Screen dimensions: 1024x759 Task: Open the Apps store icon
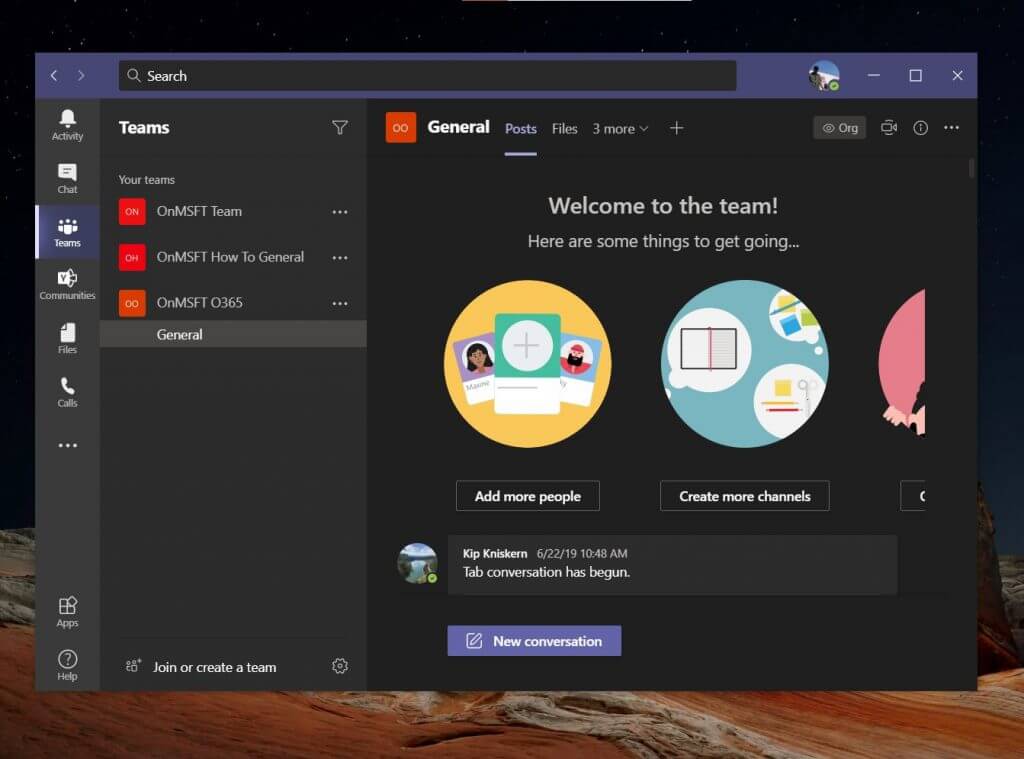point(67,612)
